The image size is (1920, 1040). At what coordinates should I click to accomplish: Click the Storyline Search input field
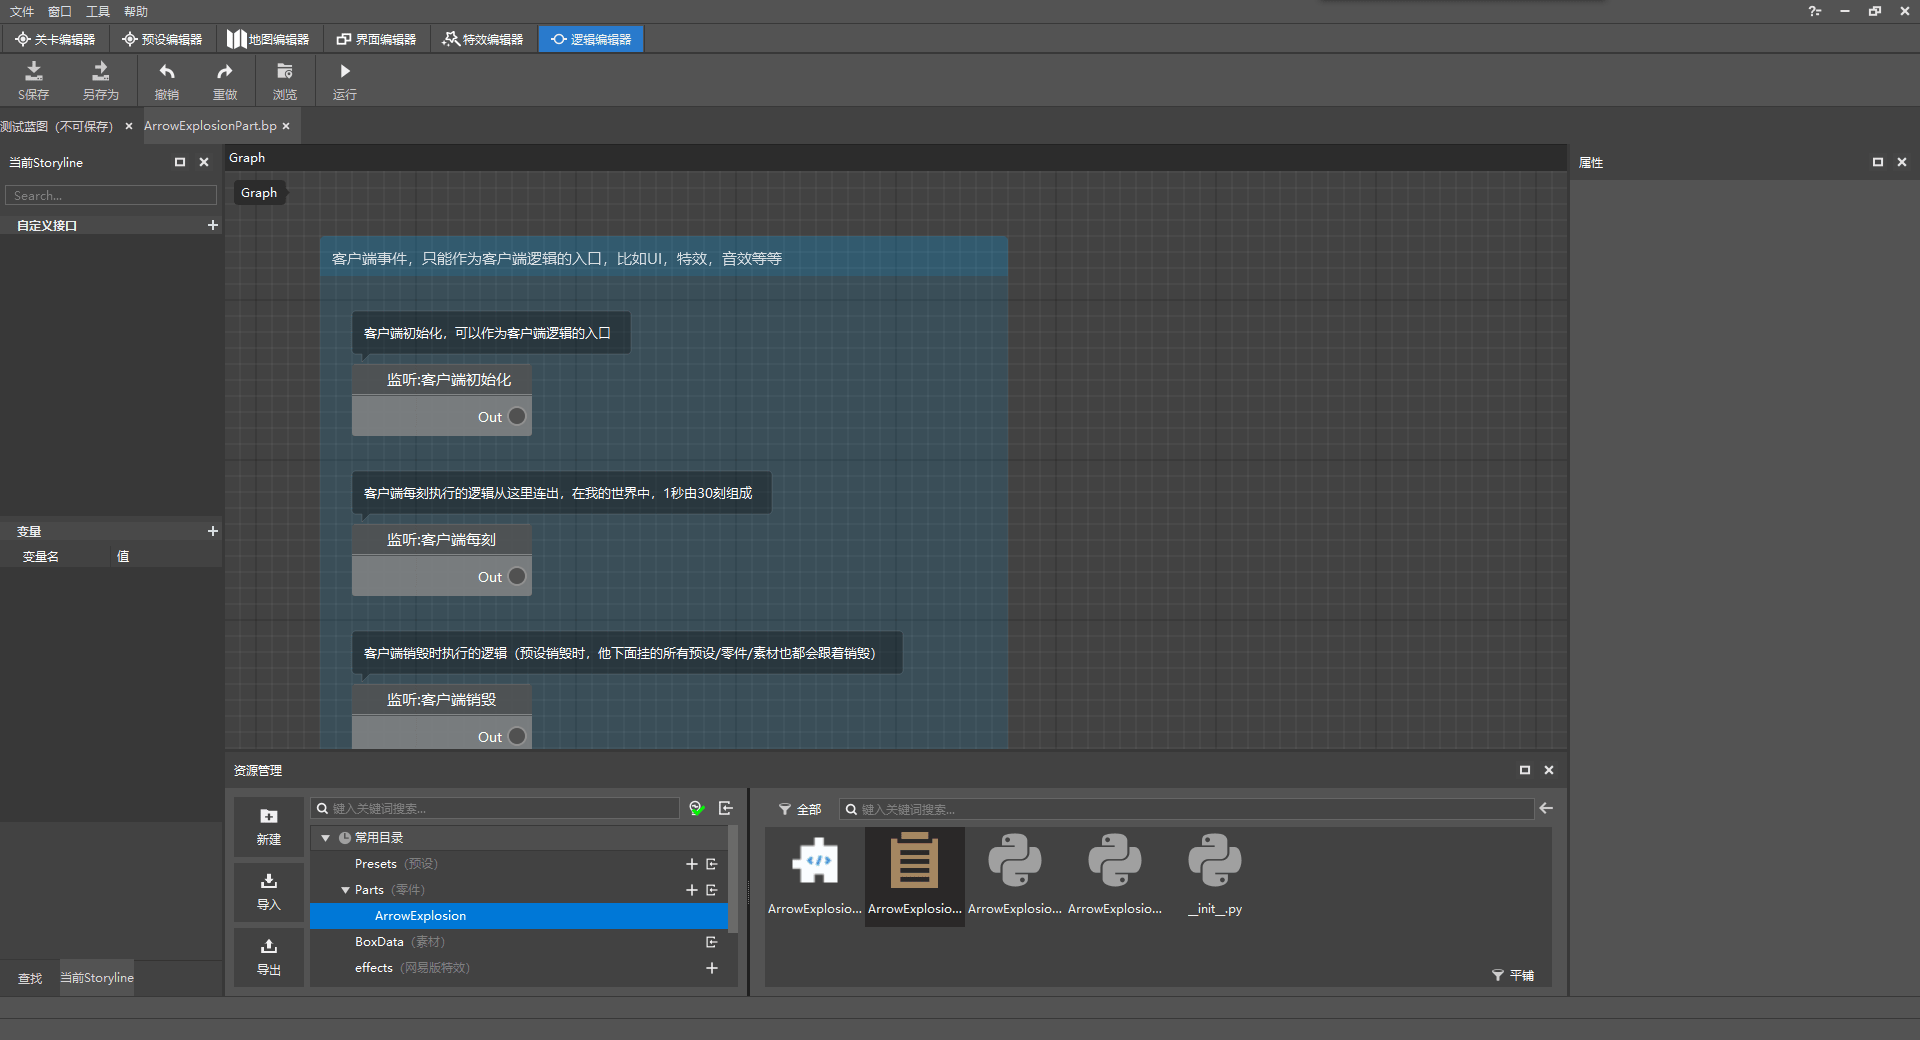pos(111,195)
